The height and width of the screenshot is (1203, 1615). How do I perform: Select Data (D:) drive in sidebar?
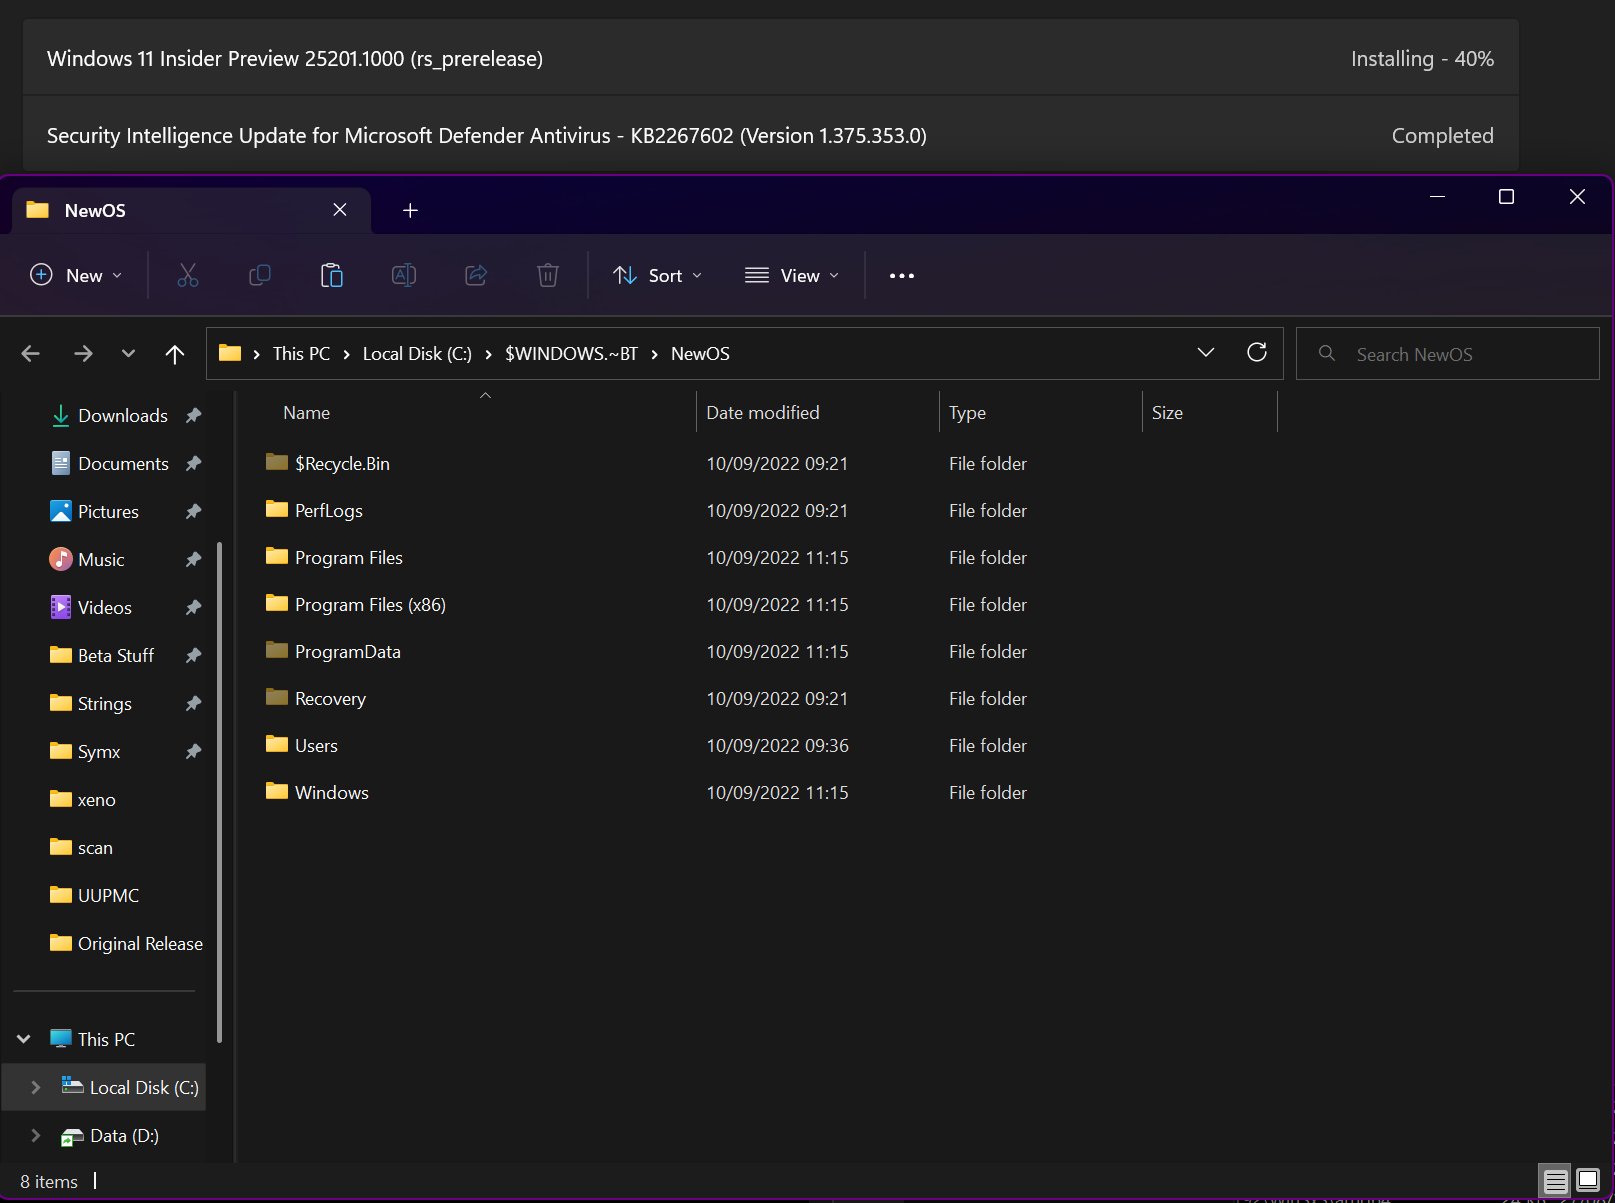(110, 1136)
